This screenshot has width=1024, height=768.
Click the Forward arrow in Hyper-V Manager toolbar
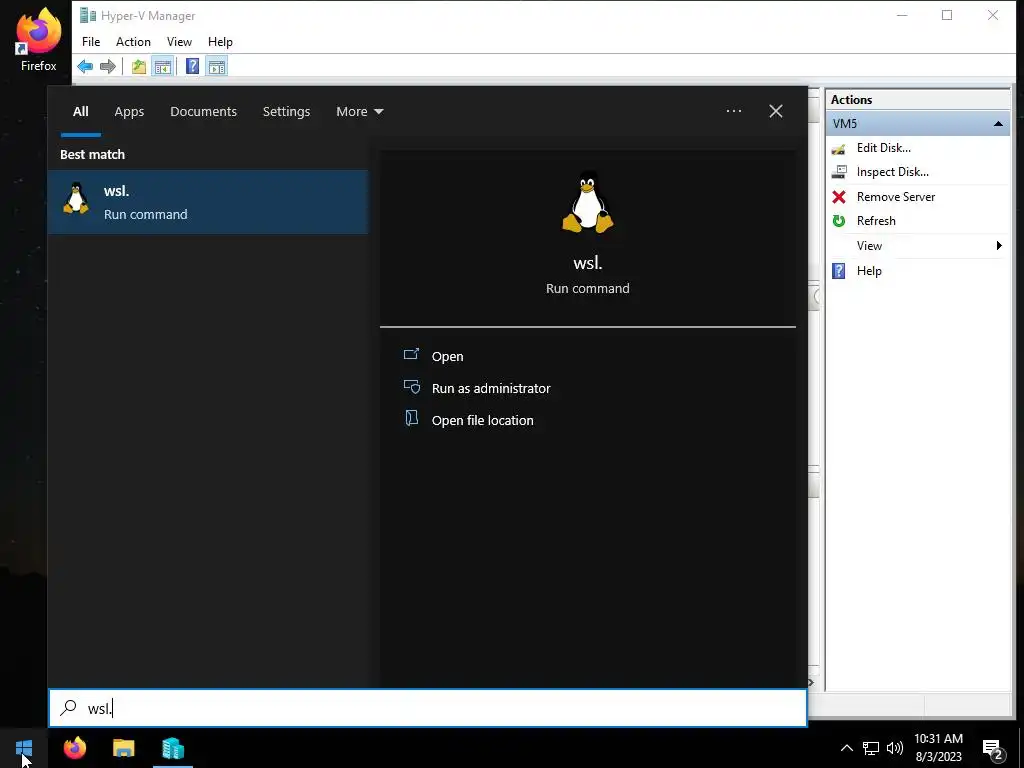point(108,66)
